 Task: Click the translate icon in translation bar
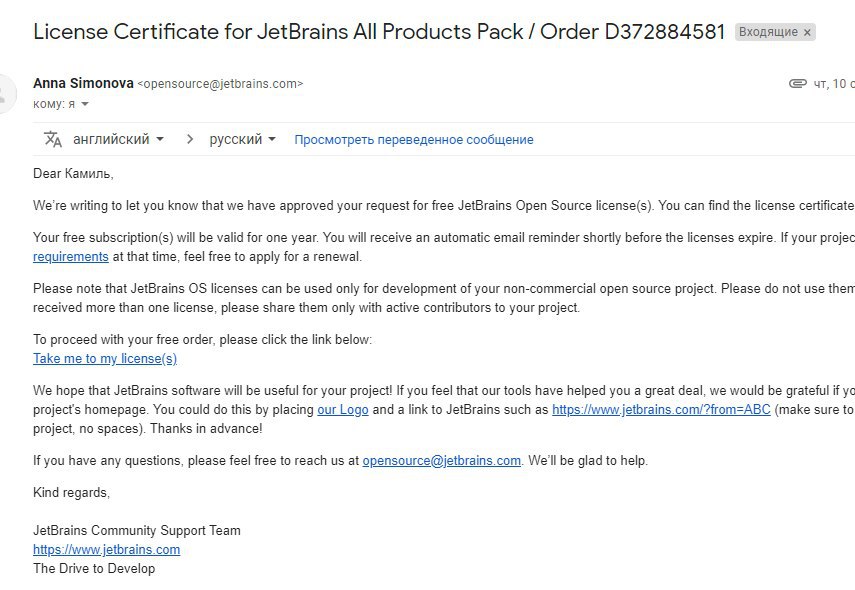click(53, 140)
